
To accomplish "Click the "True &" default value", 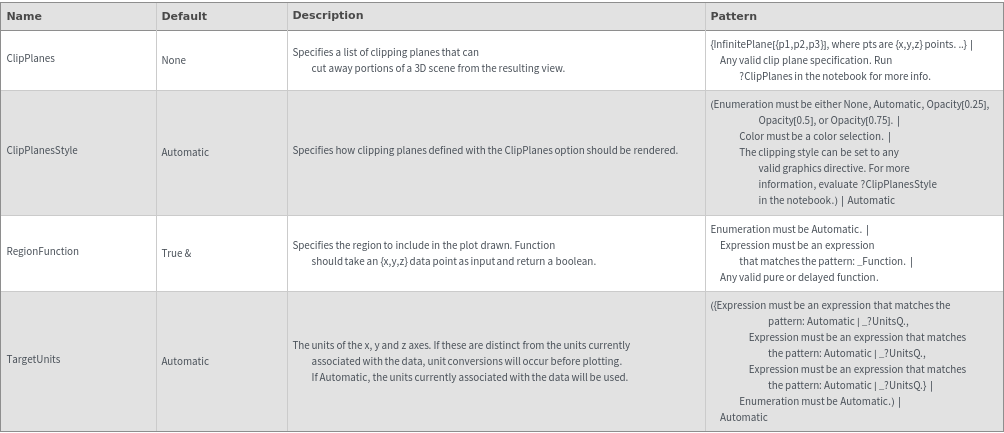I will tap(176, 253).
